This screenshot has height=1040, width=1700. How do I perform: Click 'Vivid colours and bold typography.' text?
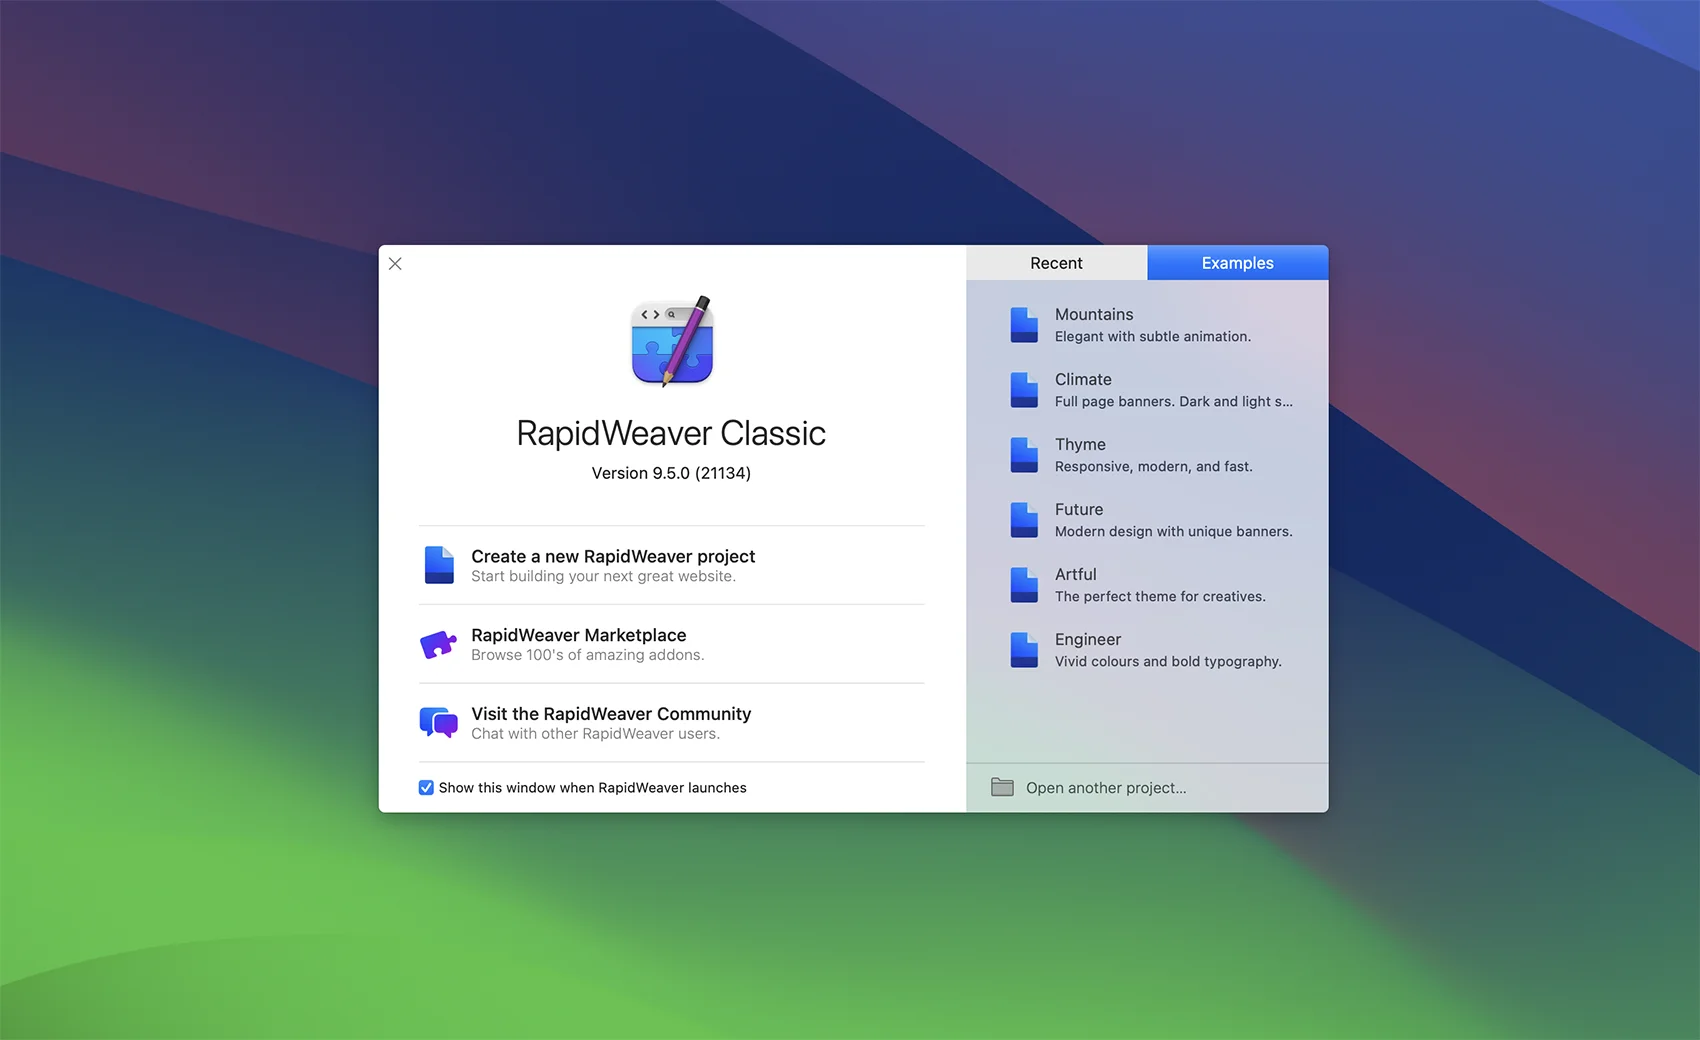1168,662
